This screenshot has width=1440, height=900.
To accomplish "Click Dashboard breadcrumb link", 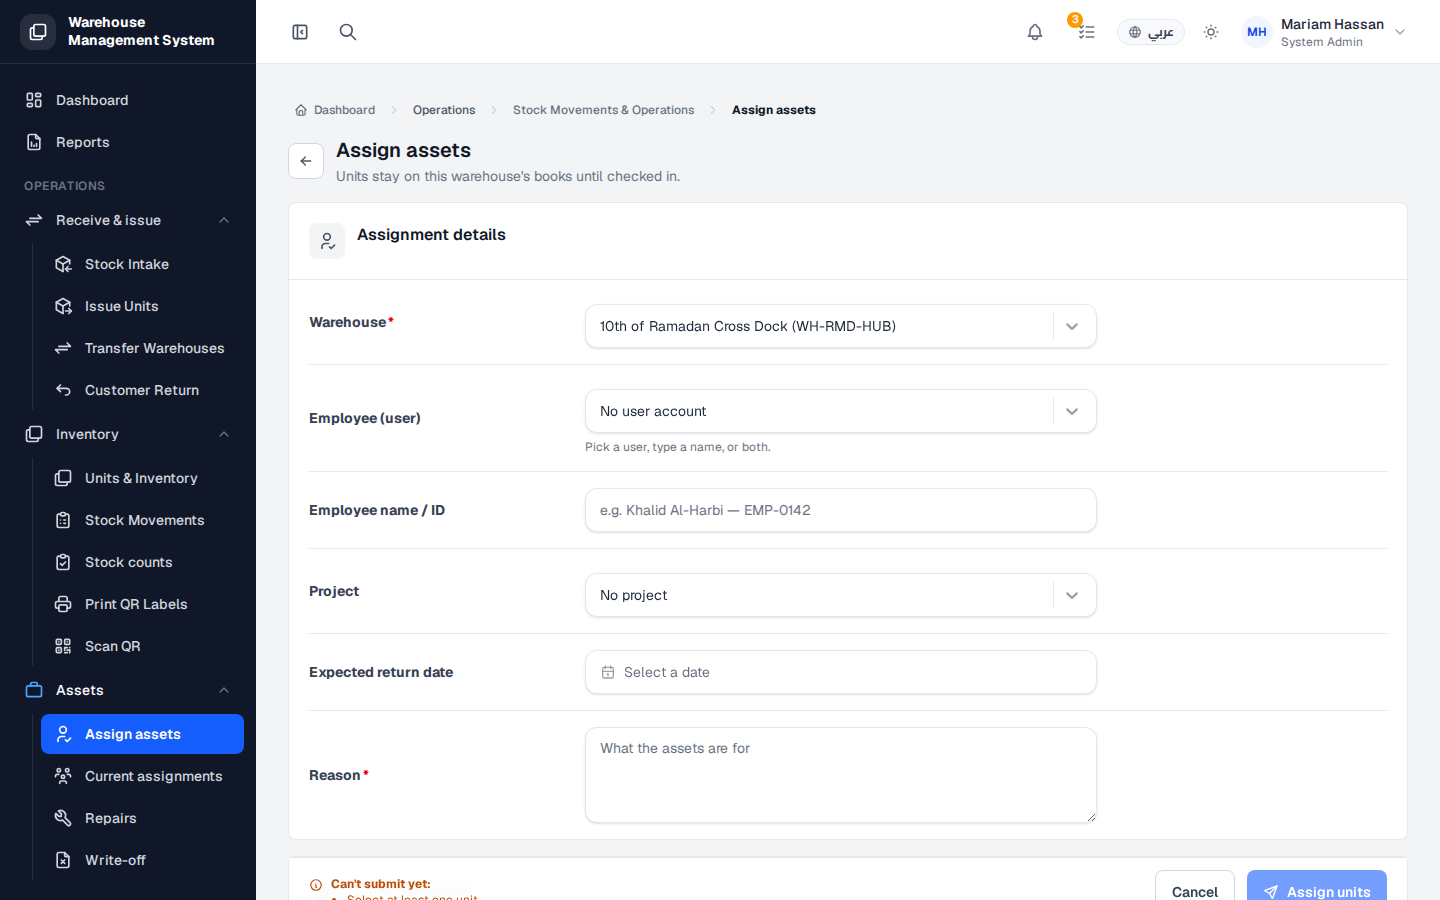I will click(x=335, y=110).
